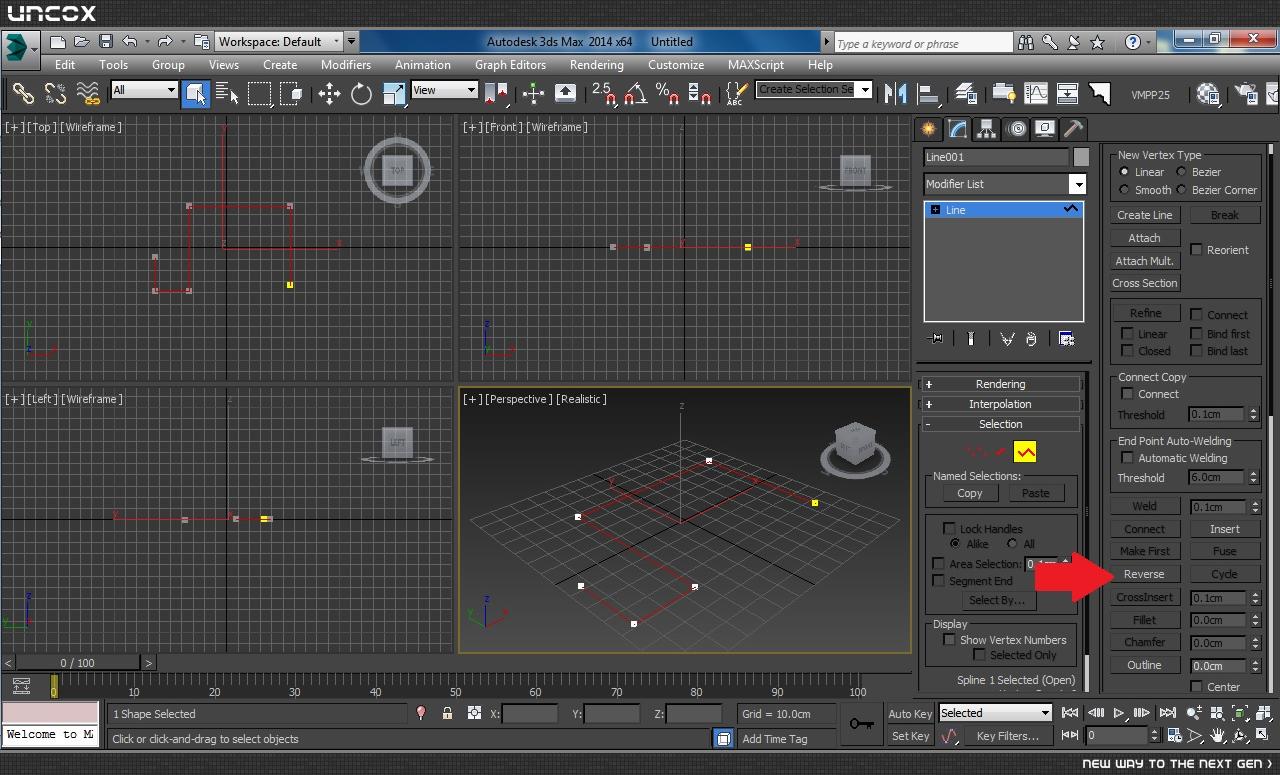Open the selection filter All dropdown
Screen dimensions: 1280x775
point(144,90)
